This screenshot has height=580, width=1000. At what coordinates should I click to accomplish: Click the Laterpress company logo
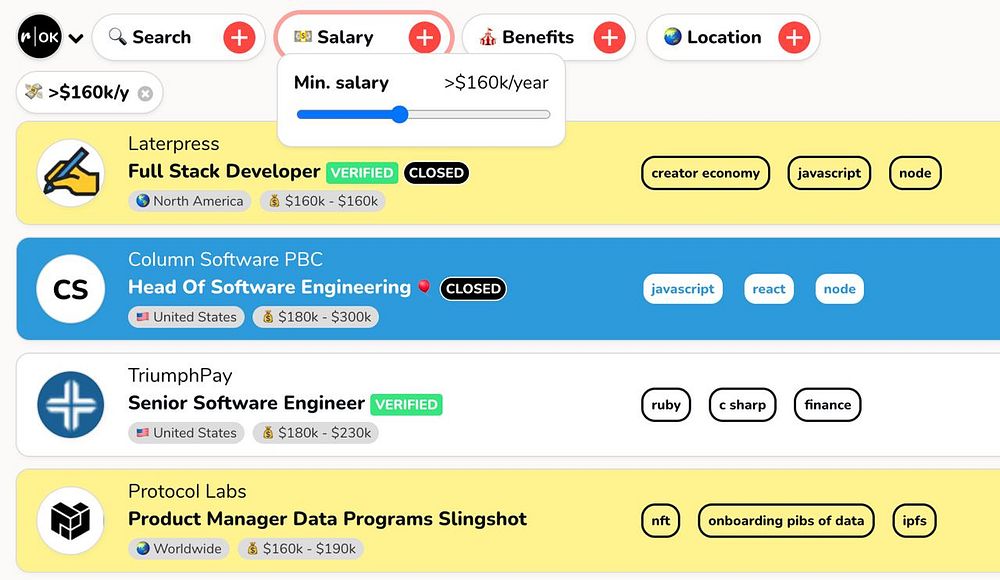click(x=71, y=173)
